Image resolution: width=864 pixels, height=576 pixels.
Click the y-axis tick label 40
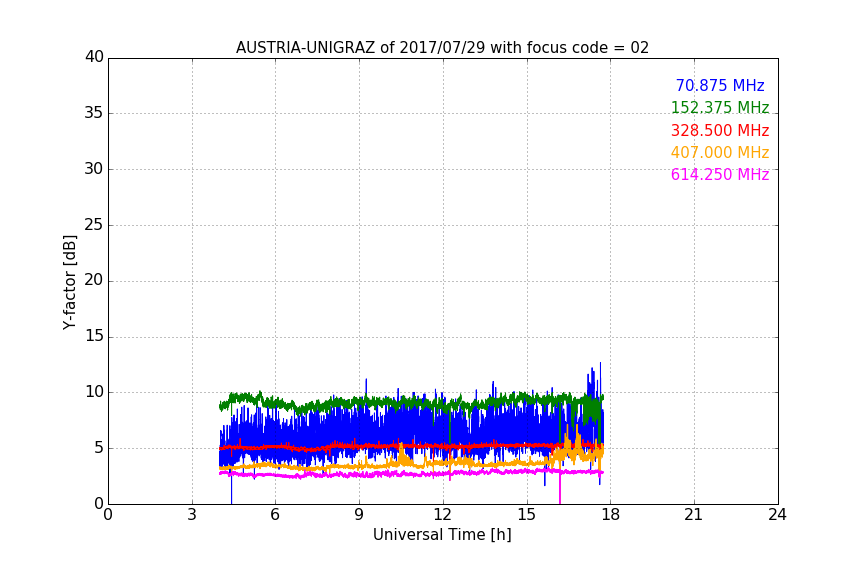(x=94, y=57)
